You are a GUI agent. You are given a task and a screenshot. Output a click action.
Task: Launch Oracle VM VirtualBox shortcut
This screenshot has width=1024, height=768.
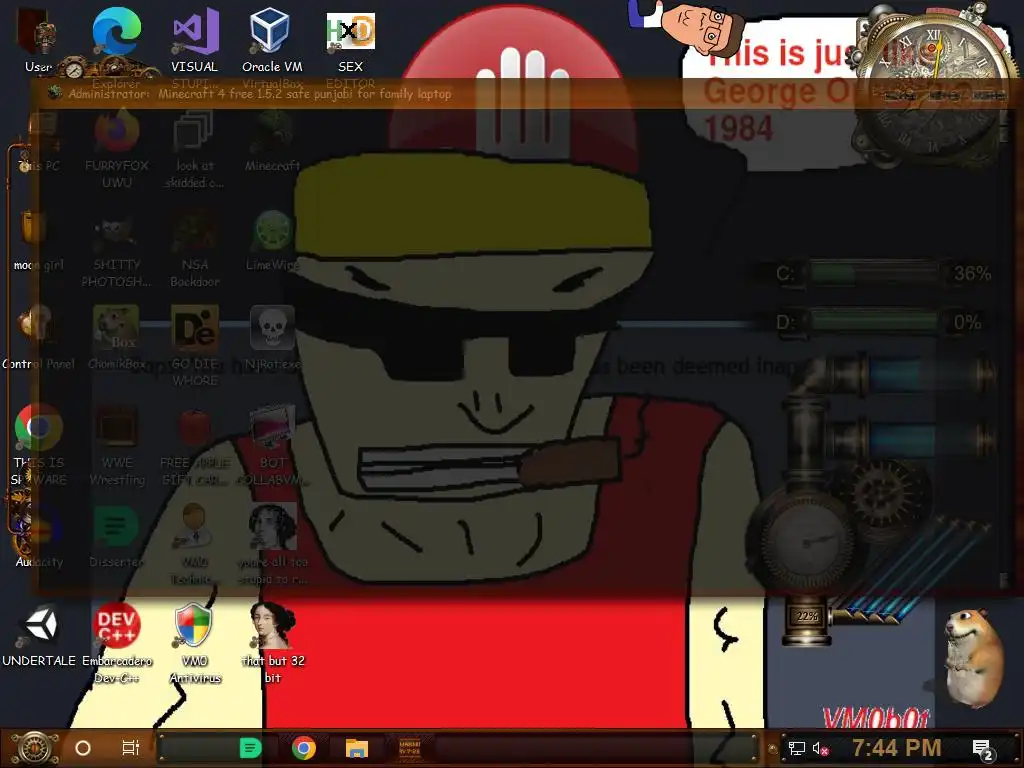(x=272, y=46)
